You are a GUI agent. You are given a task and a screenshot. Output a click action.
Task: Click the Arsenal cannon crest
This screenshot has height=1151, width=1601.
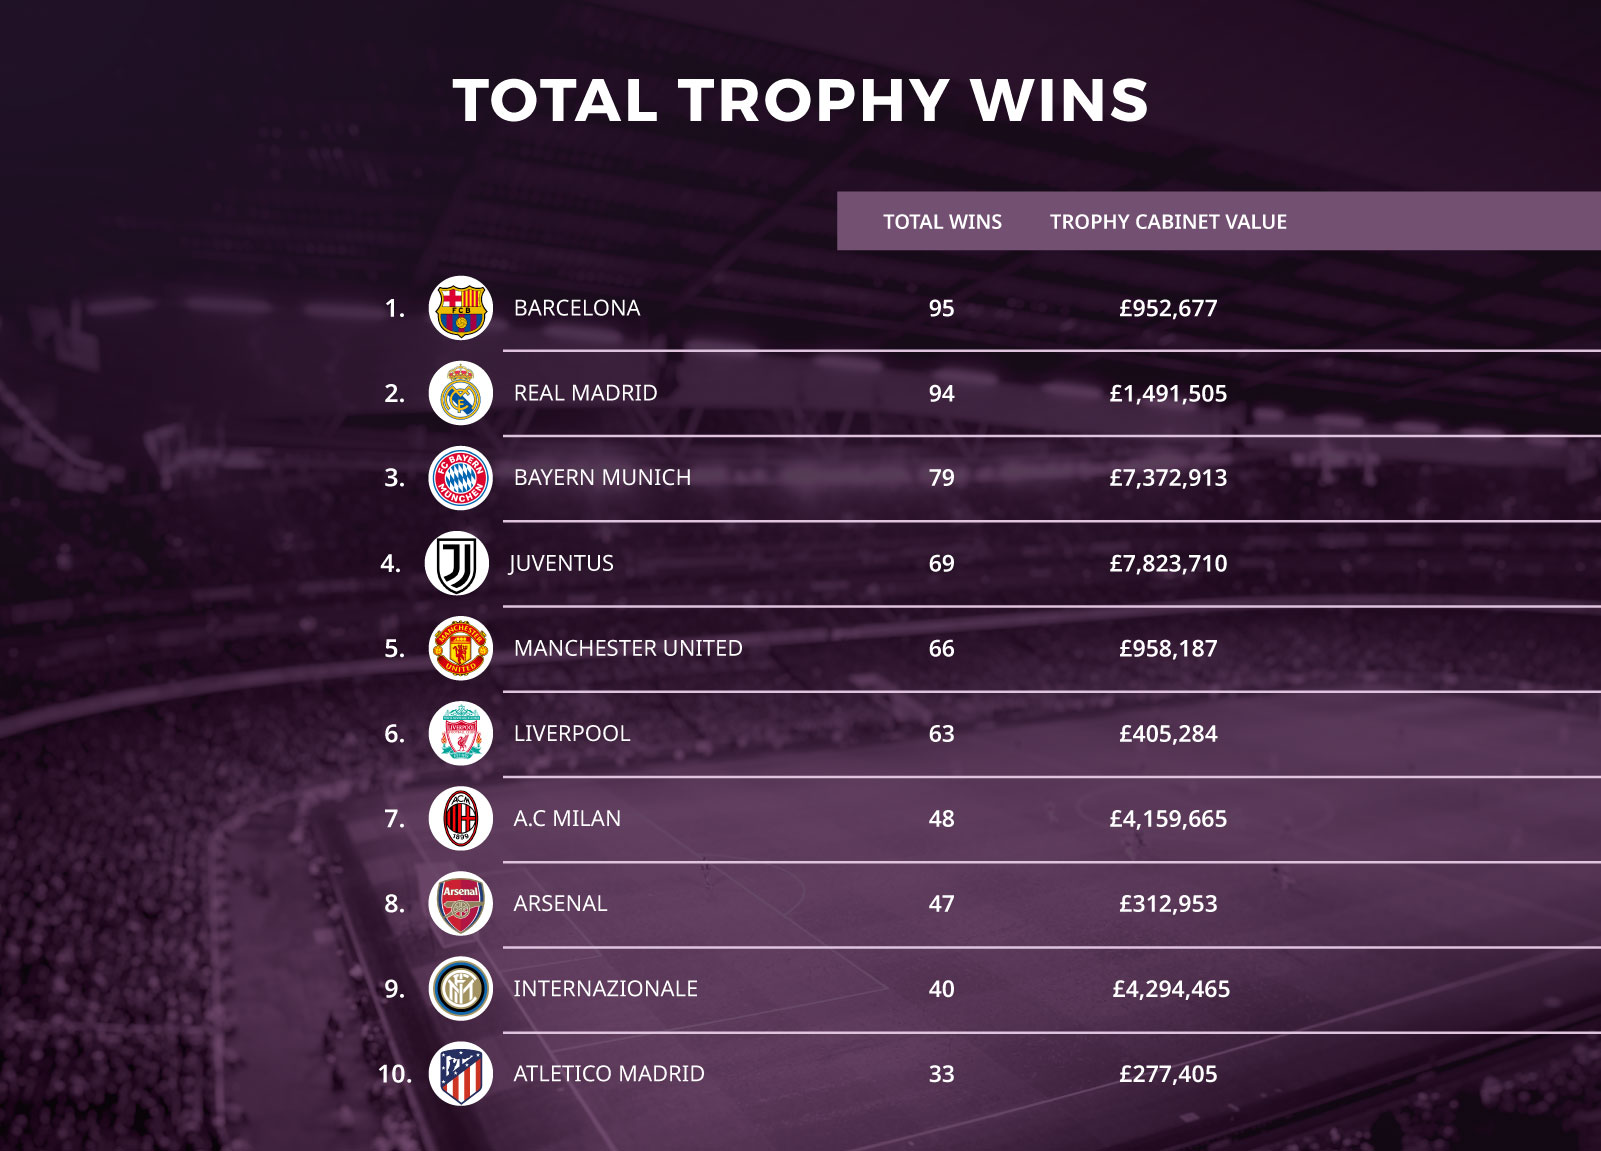pos(461,903)
